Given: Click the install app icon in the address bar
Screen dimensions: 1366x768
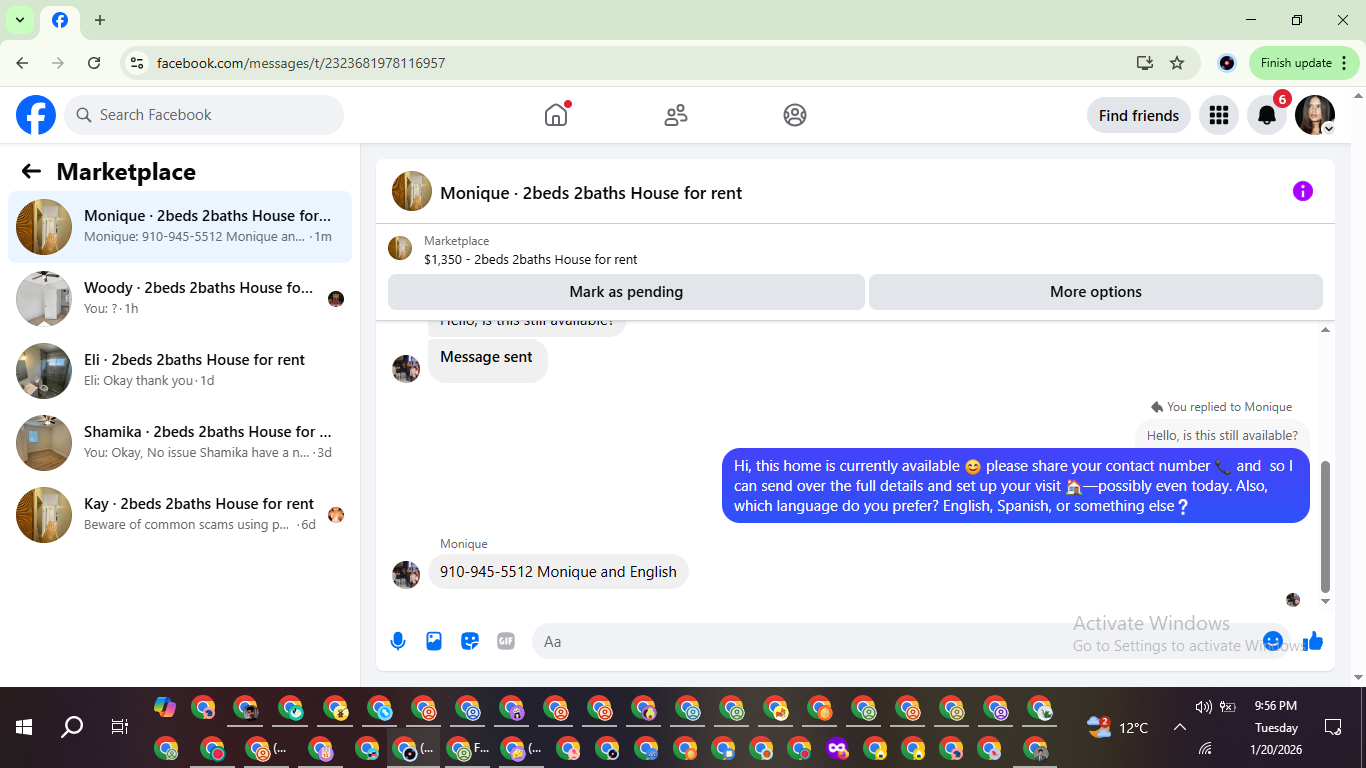Looking at the screenshot, I should [x=1145, y=63].
